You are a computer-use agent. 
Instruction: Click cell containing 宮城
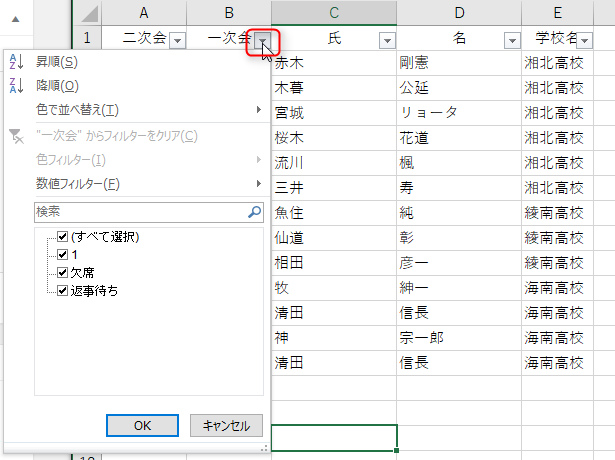(x=334, y=113)
